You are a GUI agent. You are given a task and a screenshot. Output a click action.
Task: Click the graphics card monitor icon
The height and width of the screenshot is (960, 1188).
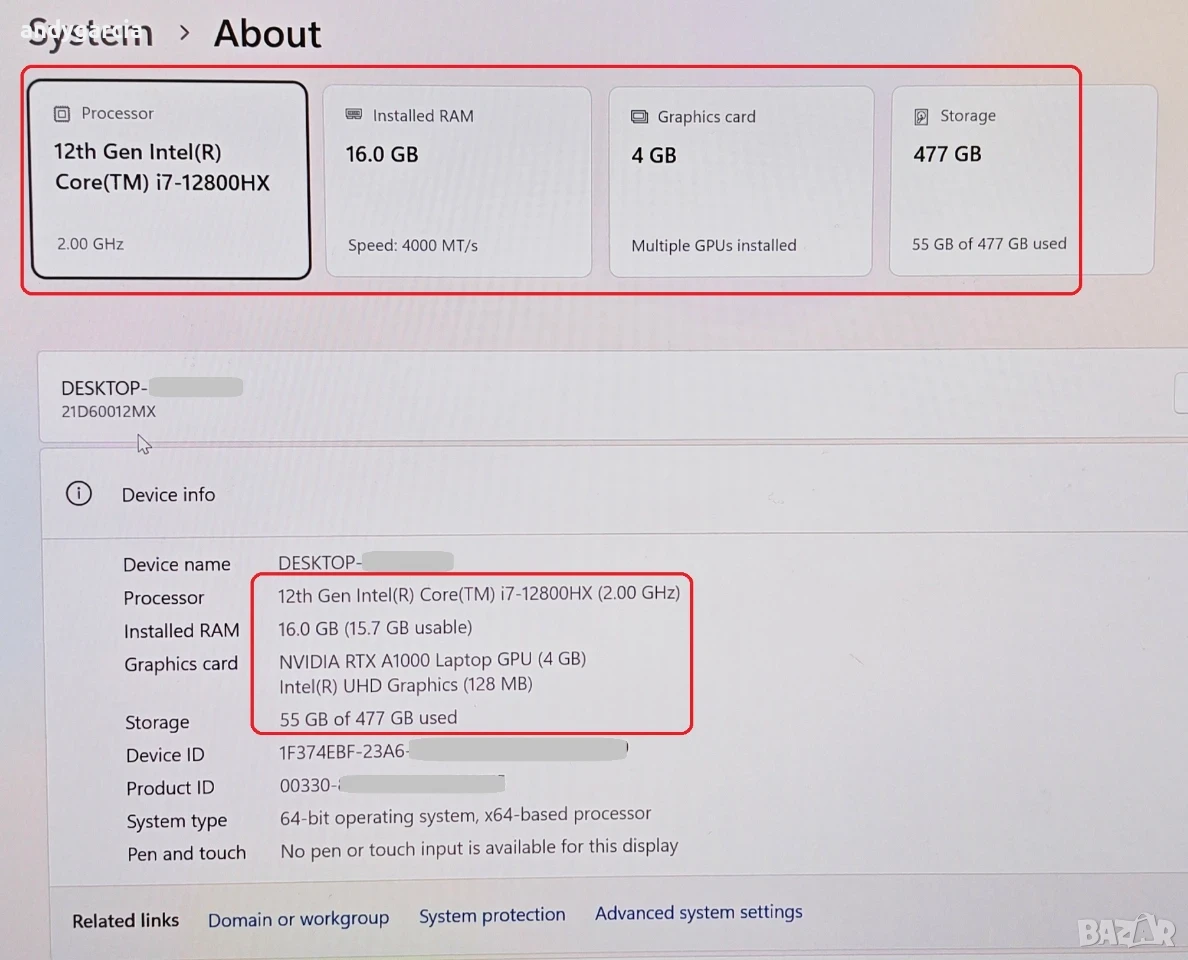click(x=639, y=117)
